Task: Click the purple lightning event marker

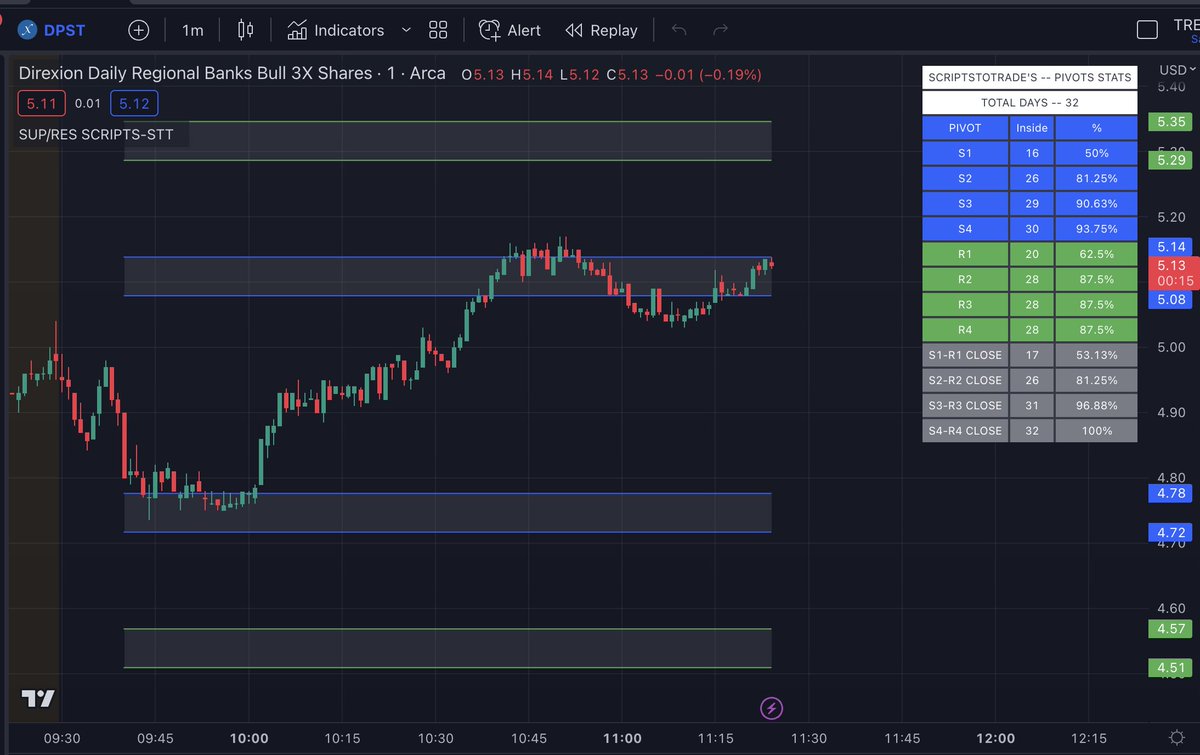Action: point(771,709)
